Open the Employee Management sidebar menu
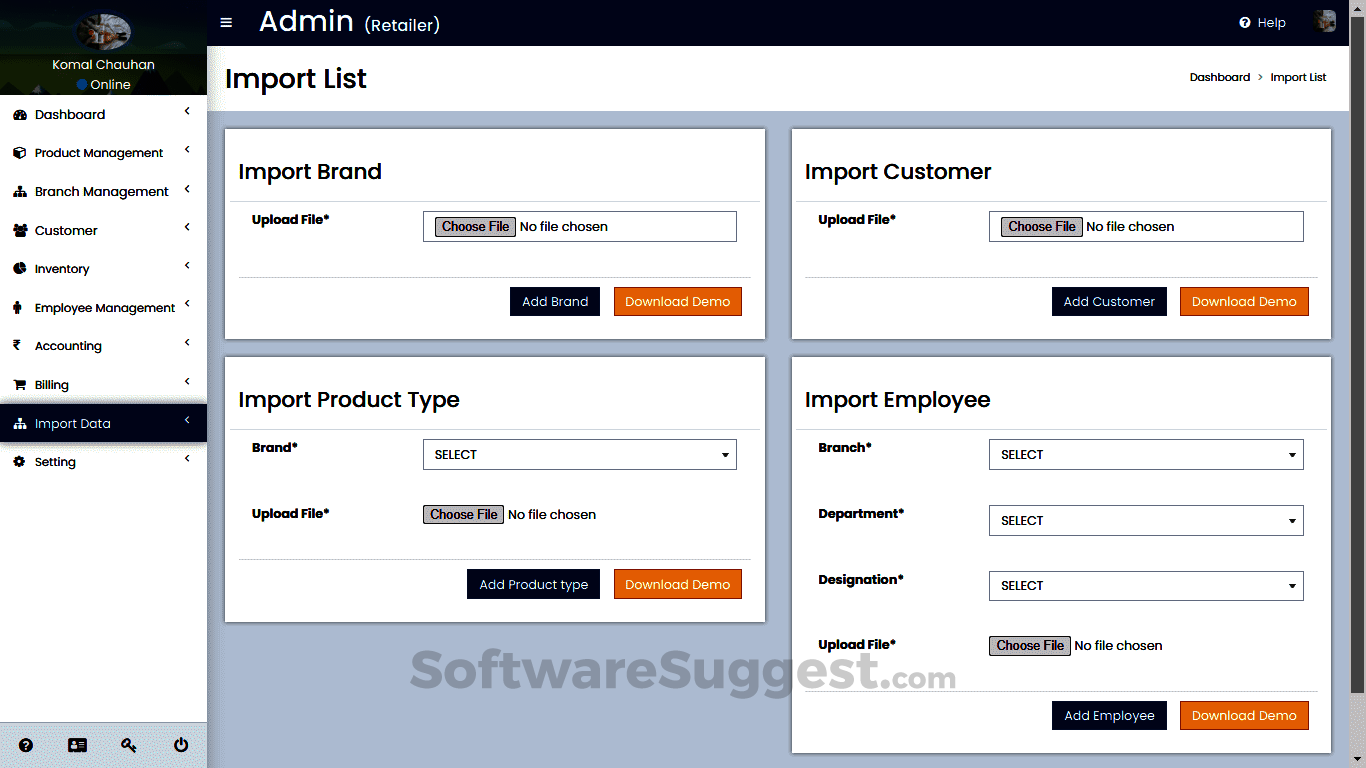 105,308
